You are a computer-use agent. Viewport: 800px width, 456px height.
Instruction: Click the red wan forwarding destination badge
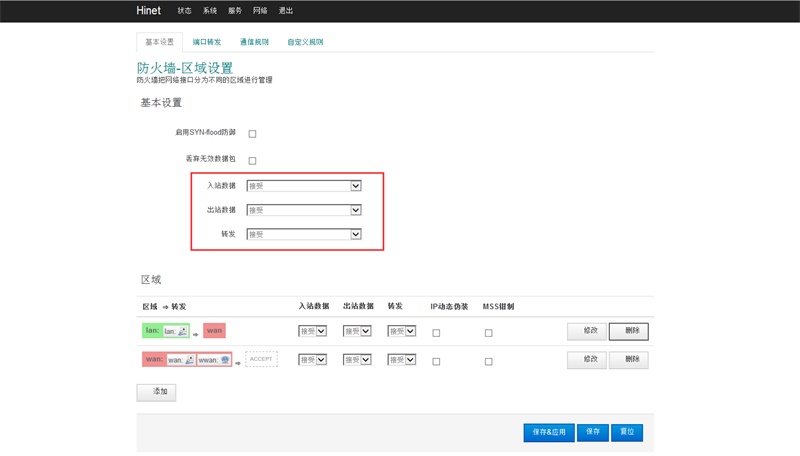click(x=214, y=331)
